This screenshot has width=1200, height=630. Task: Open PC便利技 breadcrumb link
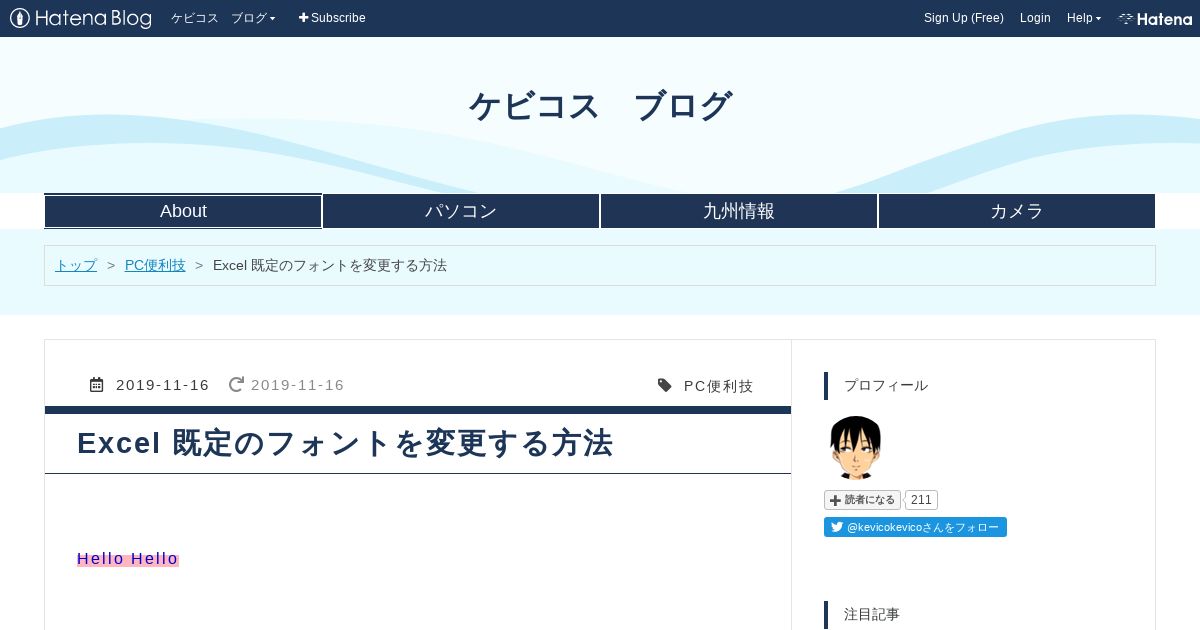click(x=155, y=265)
